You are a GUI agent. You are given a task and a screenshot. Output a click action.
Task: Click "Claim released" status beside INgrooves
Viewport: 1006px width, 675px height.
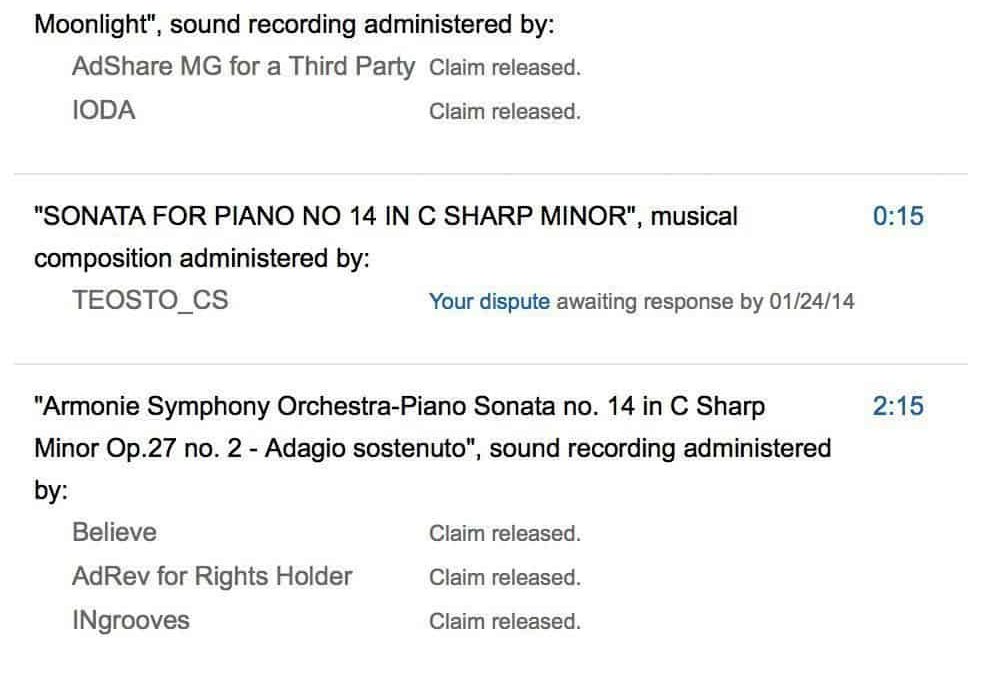504,622
